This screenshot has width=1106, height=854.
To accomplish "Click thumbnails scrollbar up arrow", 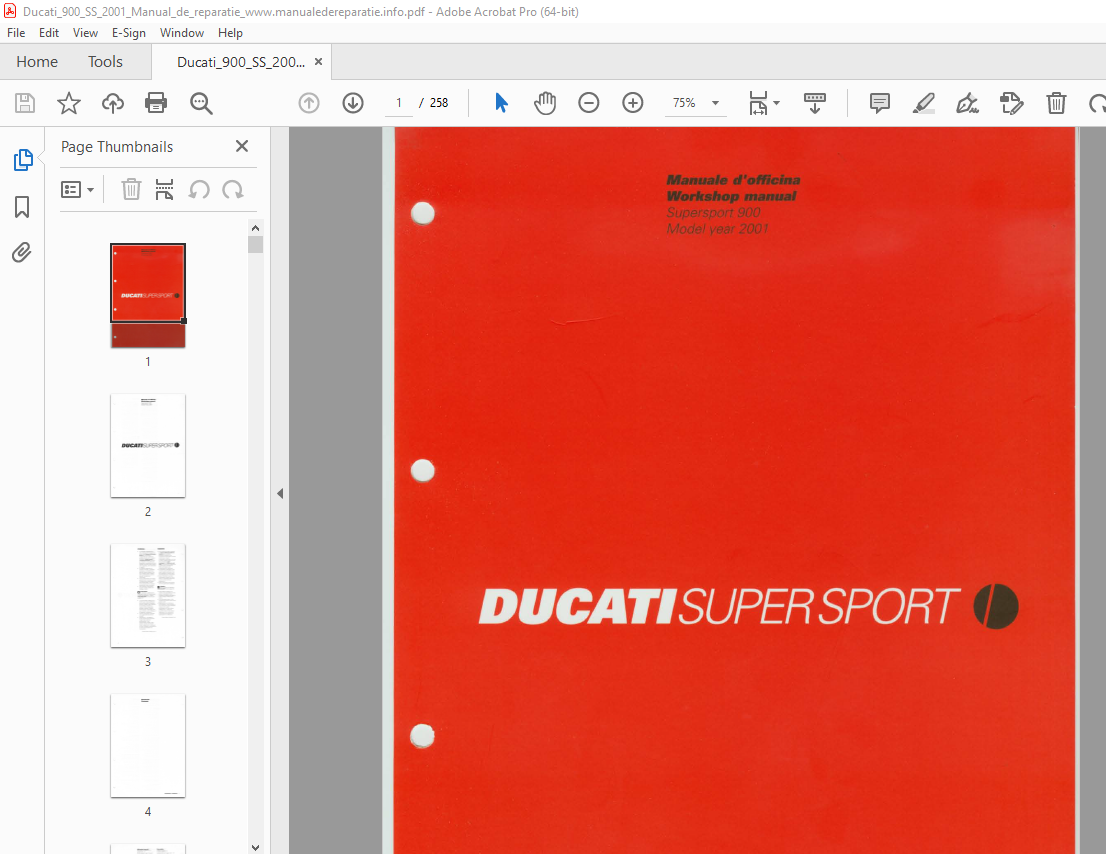I will 255,228.
